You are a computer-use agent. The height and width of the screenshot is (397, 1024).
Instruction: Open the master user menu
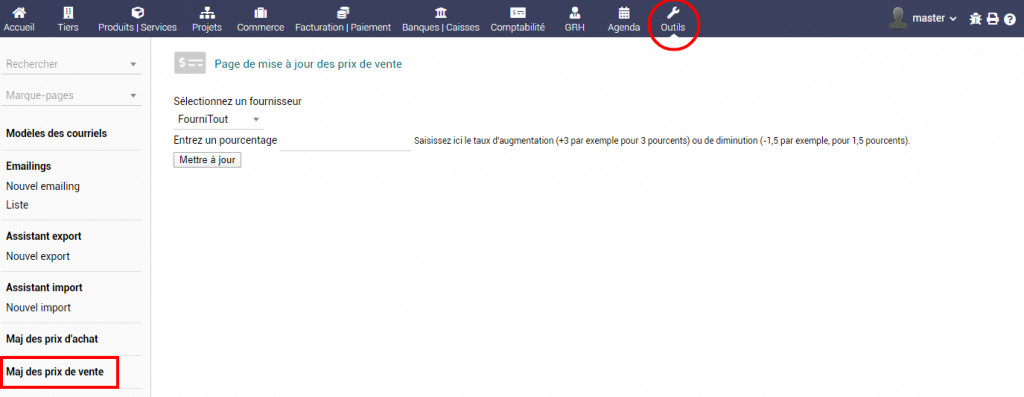tap(923, 18)
